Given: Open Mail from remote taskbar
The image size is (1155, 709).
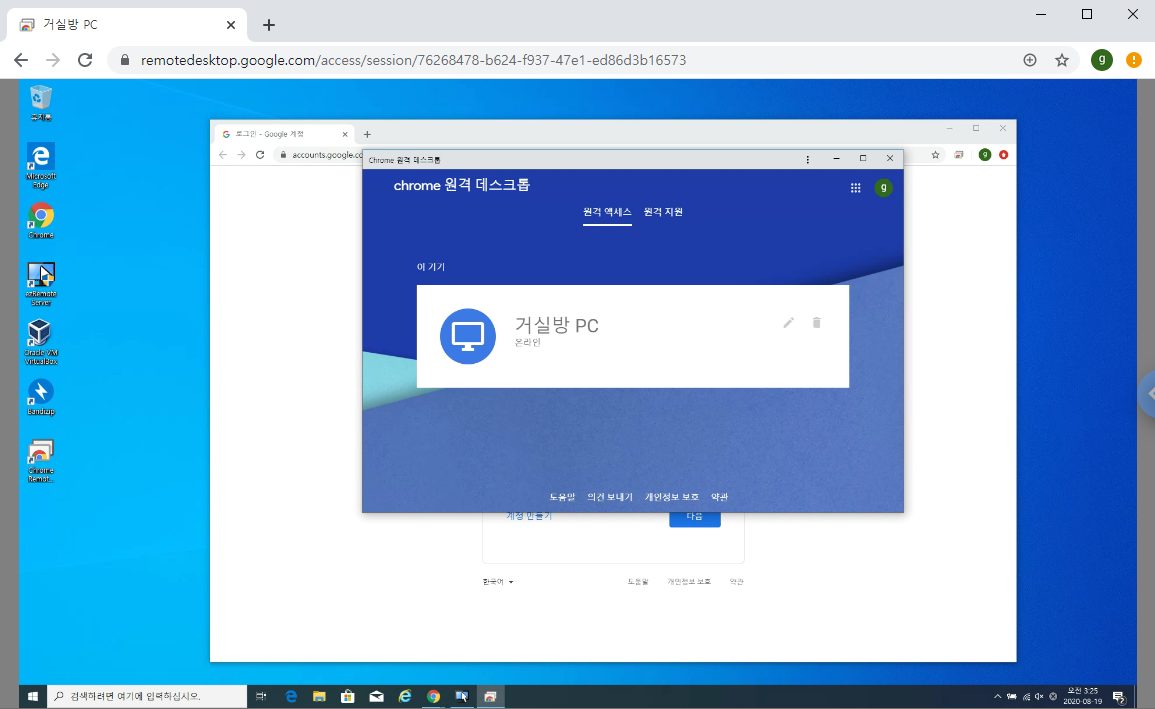Looking at the screenshot, I should coord(376,696).
